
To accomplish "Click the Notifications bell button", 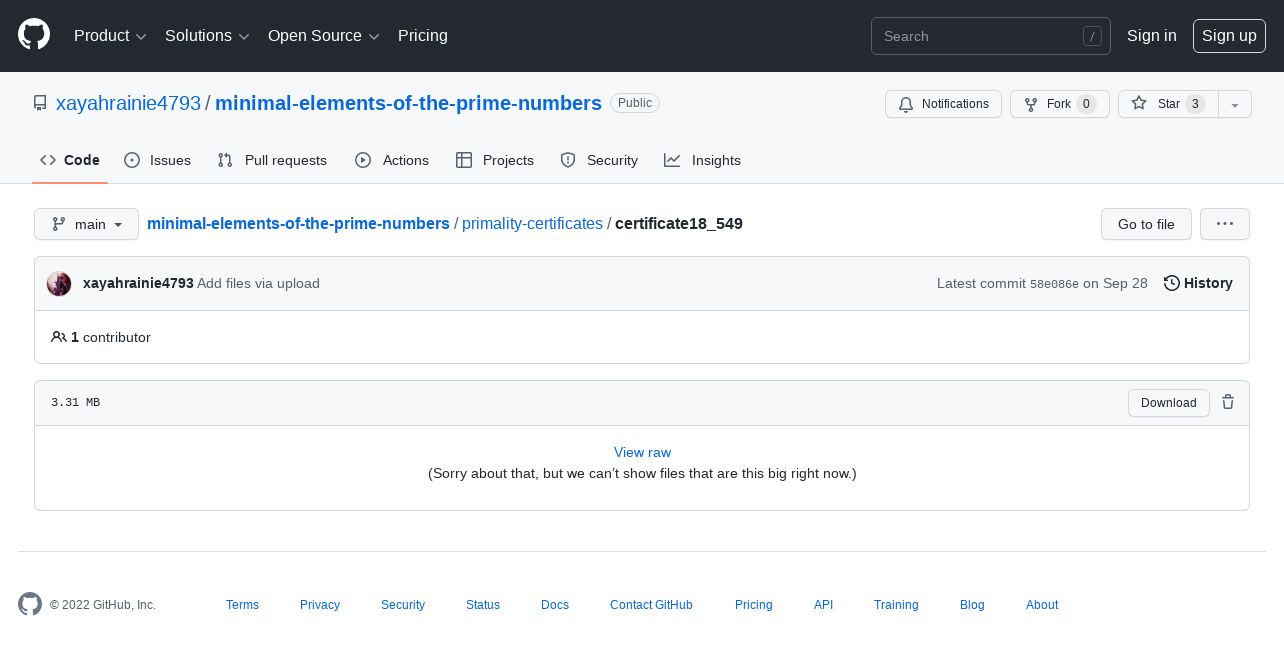I will click(x=943, y=104).
